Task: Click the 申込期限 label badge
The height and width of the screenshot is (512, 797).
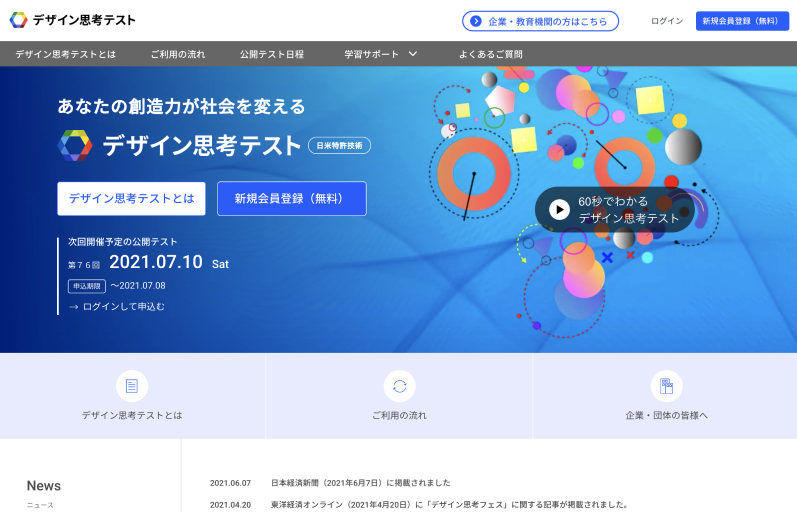Action: [x=87, y=286]
